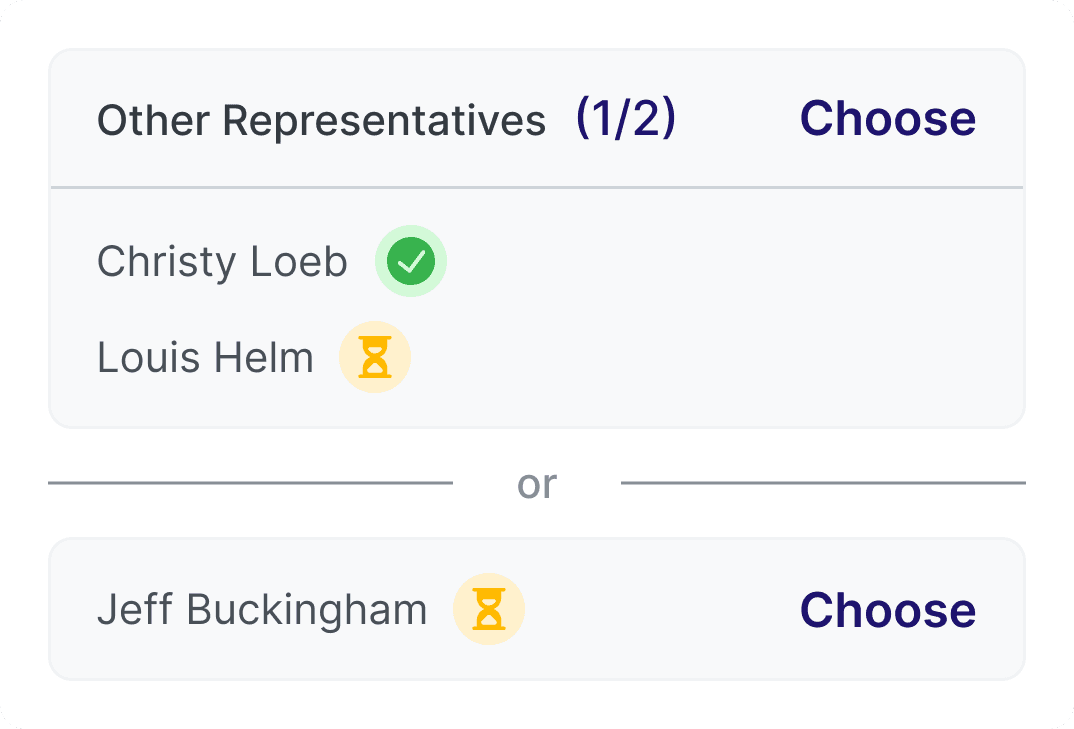This screenshot has height=729, width=1074.
Task: Click the "or" separator text
Action: click(x=537, y=484)
